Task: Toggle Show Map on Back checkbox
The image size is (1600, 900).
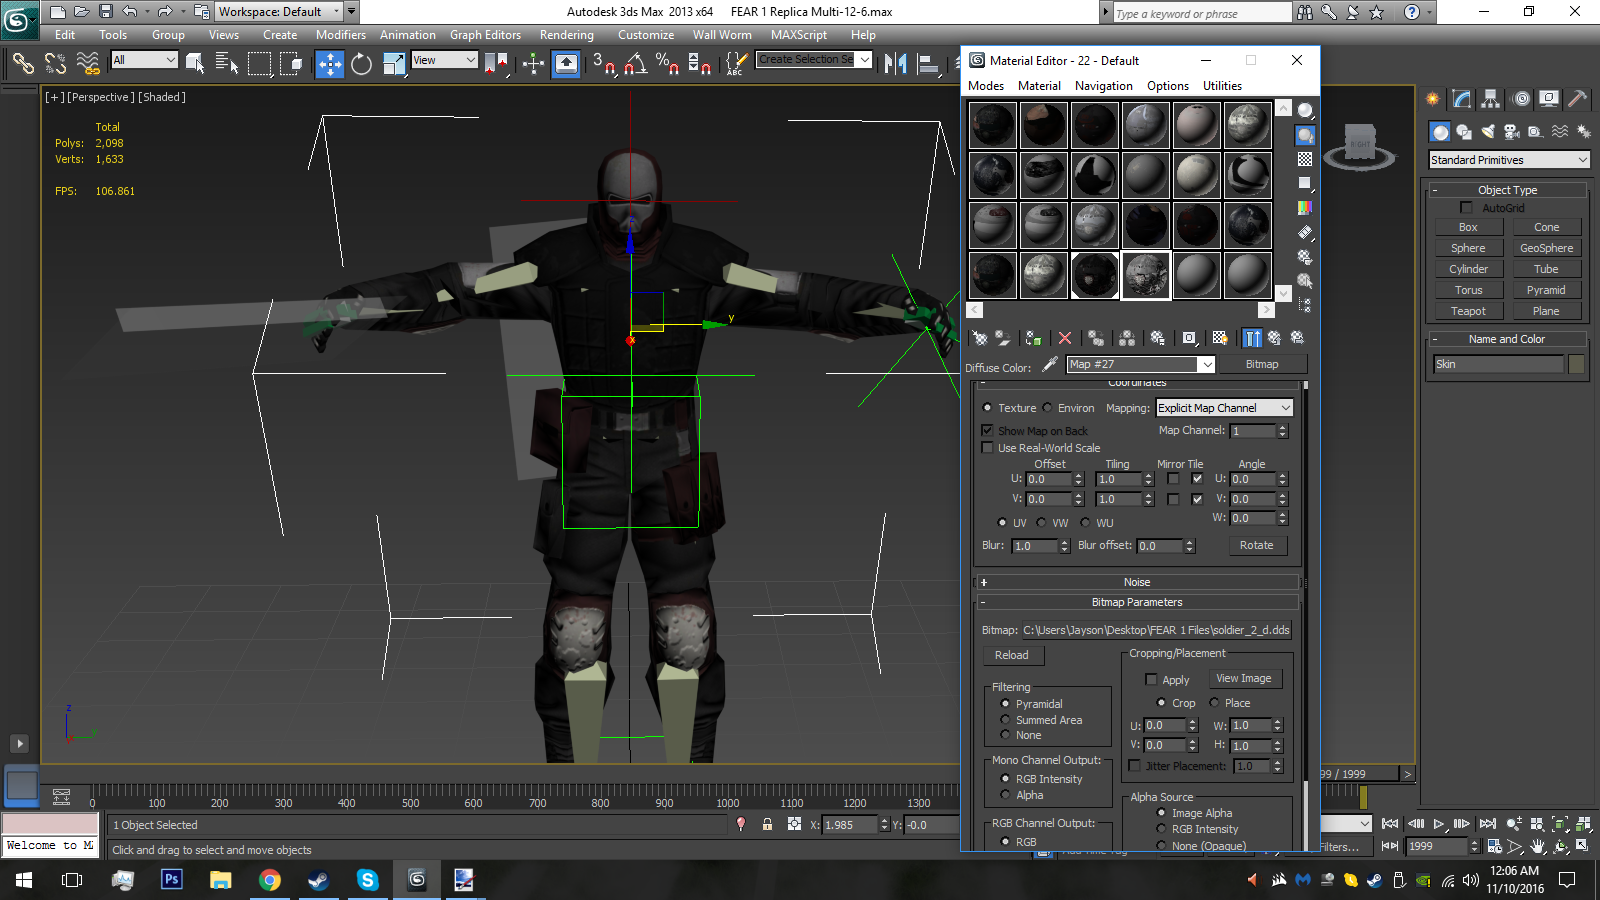Action: pos(987,430)
